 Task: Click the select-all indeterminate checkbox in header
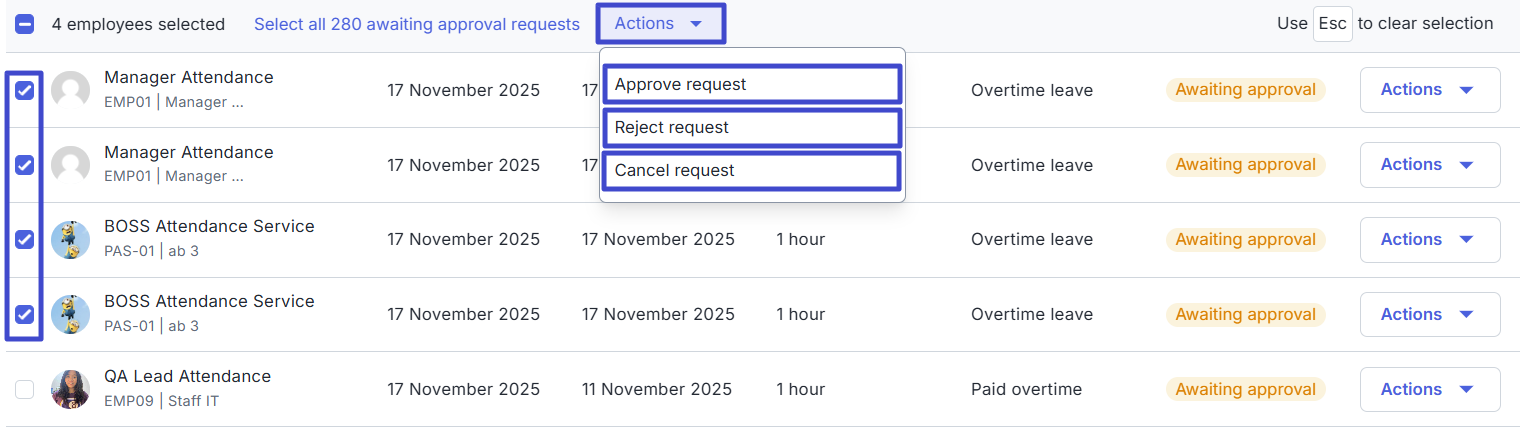[25, 24]
